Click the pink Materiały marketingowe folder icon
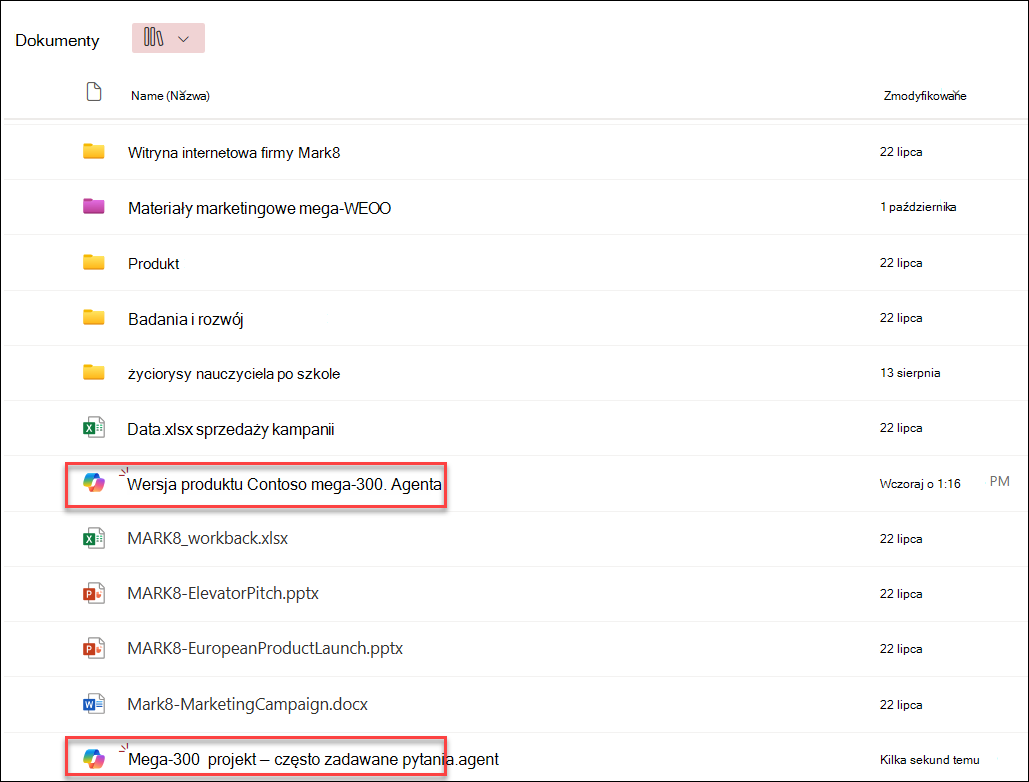Image resolution: width=1029 pixels, height=782 pixels. click(94, 207)
